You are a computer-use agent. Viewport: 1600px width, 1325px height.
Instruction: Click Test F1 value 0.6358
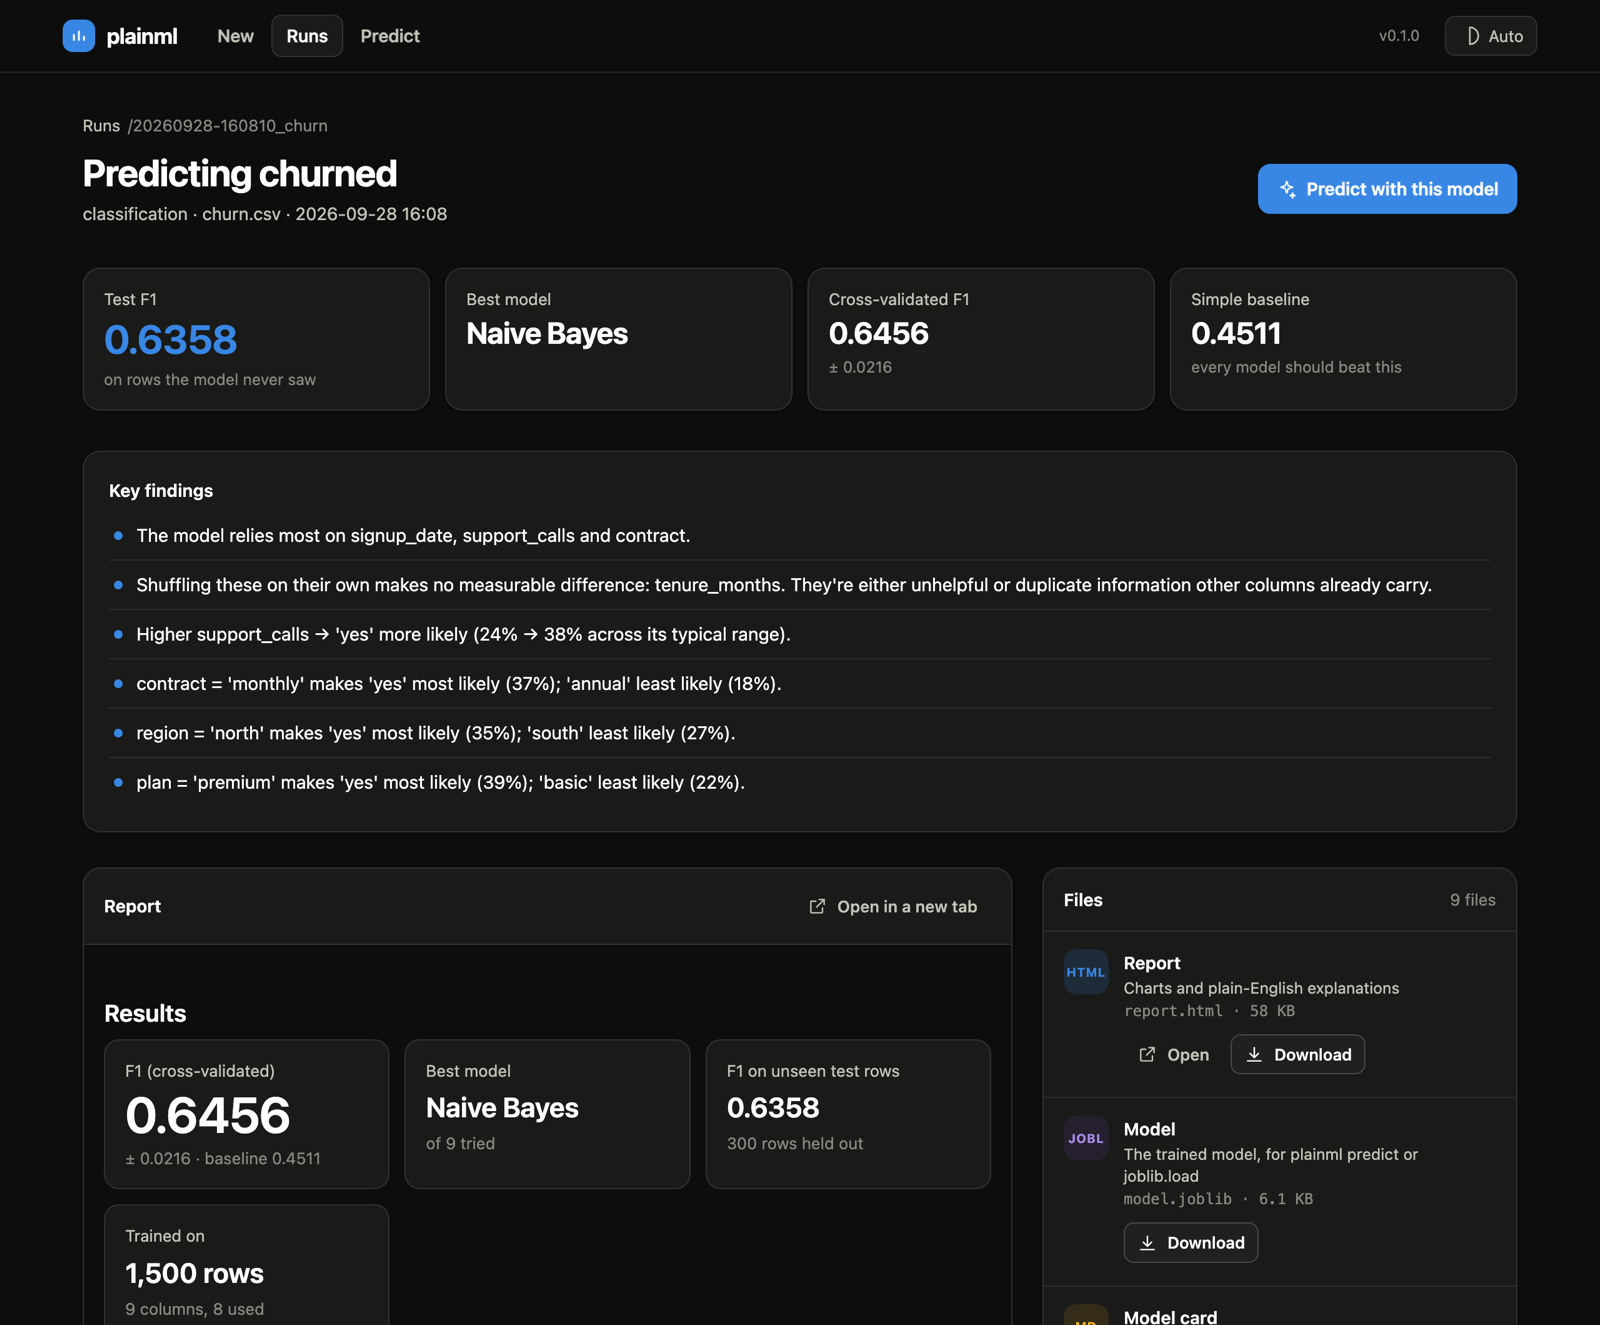(x=171, y=340)
